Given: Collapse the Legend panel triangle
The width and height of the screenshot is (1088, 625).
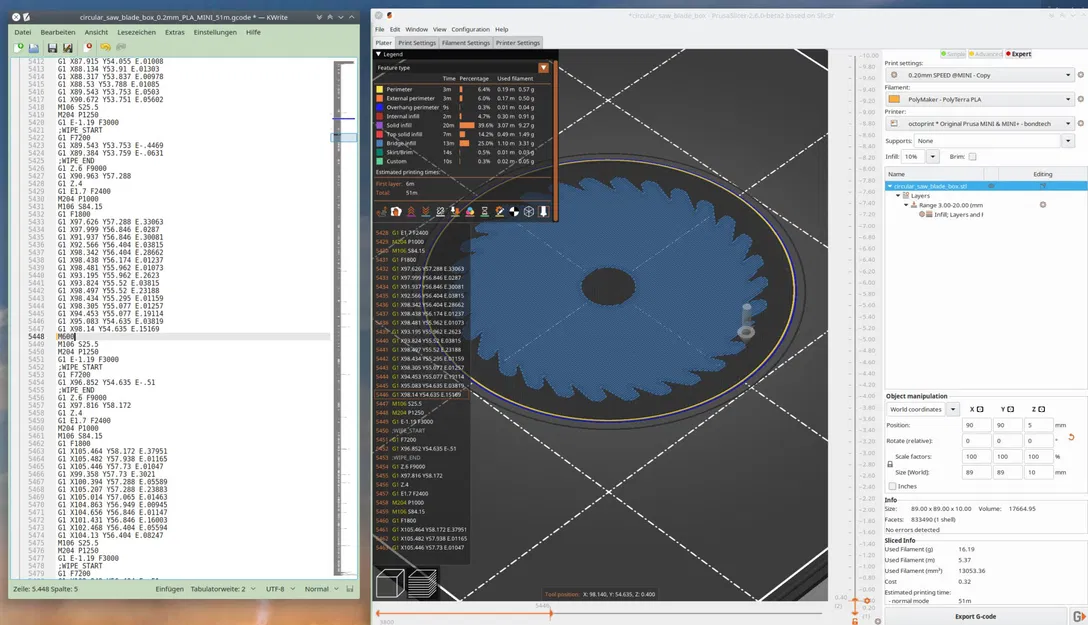Looking at the screenshot, I should click(x=378, y=54).
